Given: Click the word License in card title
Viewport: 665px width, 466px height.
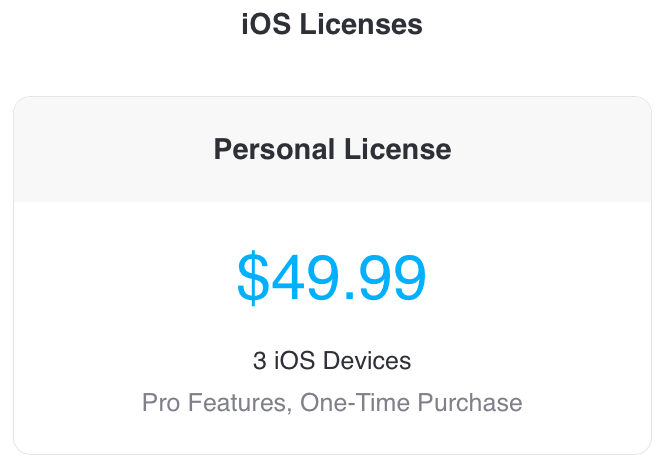Looking at the screenshot, I should click(x=398, y=149).
